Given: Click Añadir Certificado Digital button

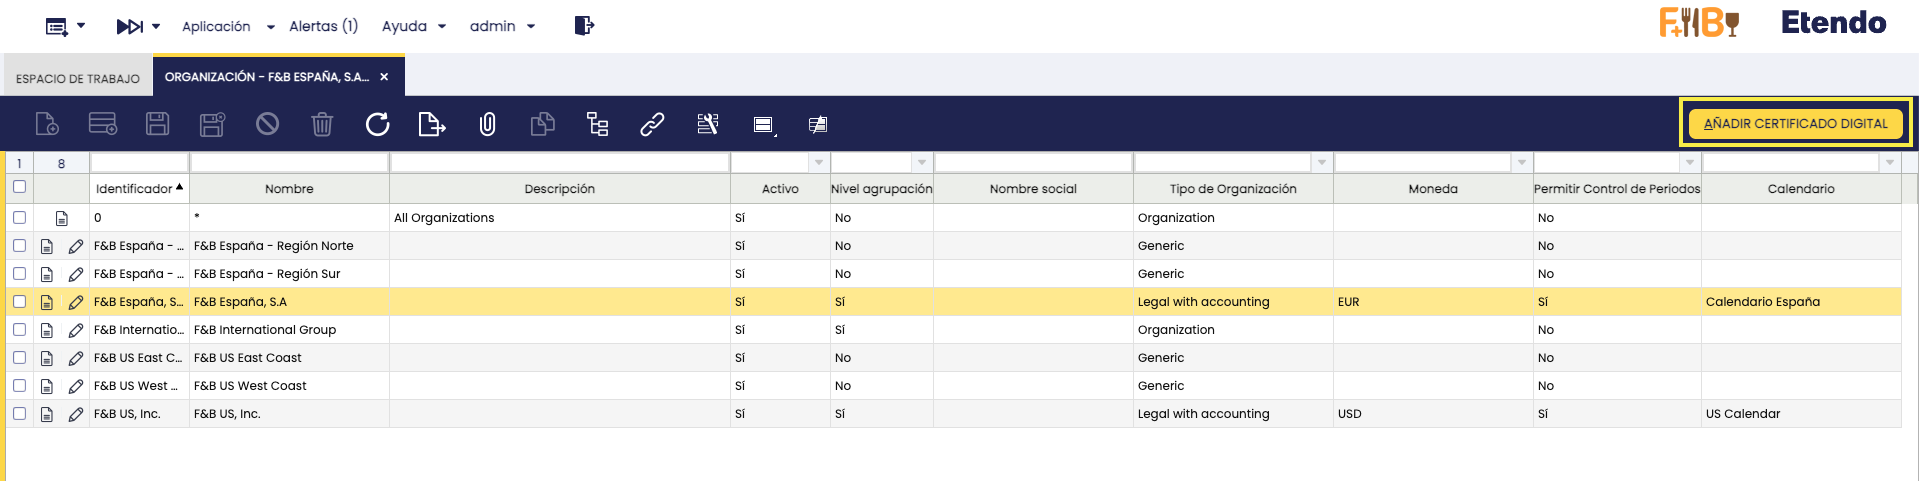Looking at the screenshot, I should pos(1795,123).
